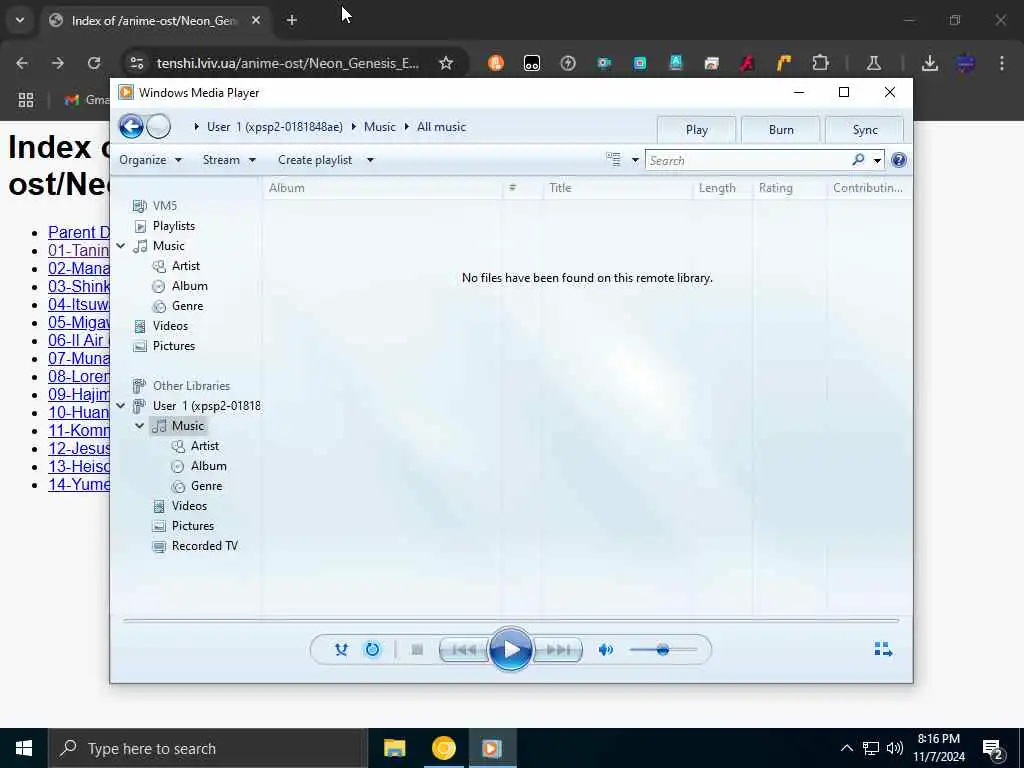
Task: Reload the page in Chrome
Action: (94, 63)
